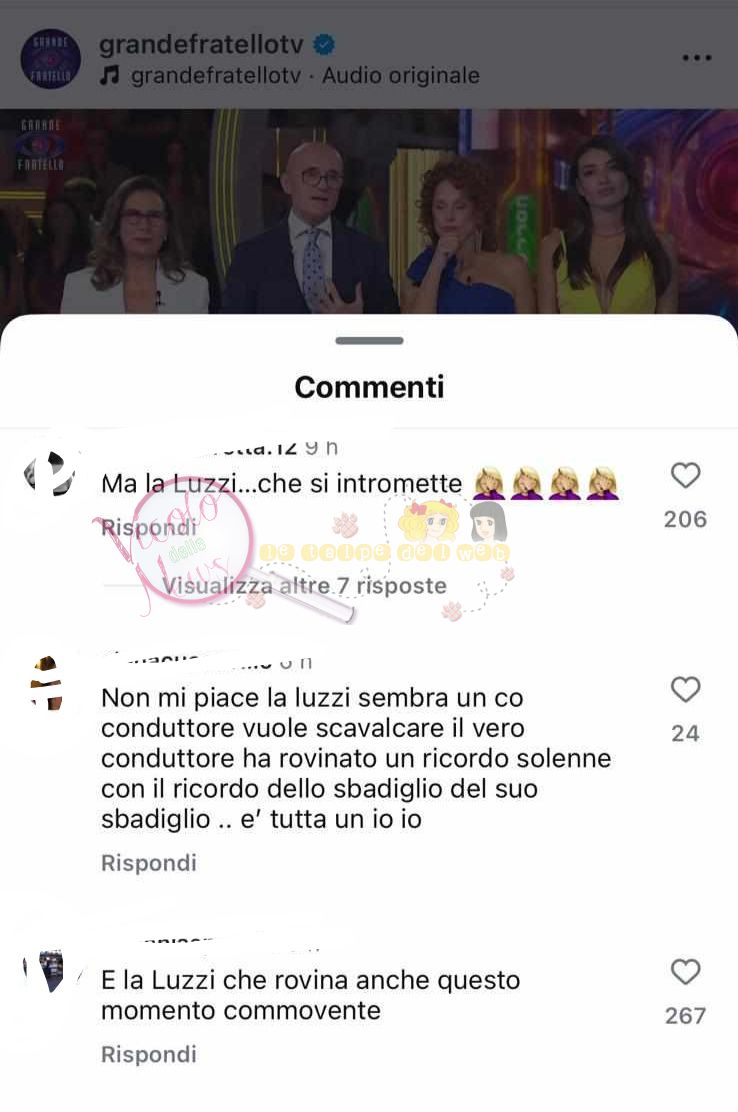The height and width of the screenshot is (1112, 738).
Task: Open the third commenter's avatar
Action: [x=47, y=971]
